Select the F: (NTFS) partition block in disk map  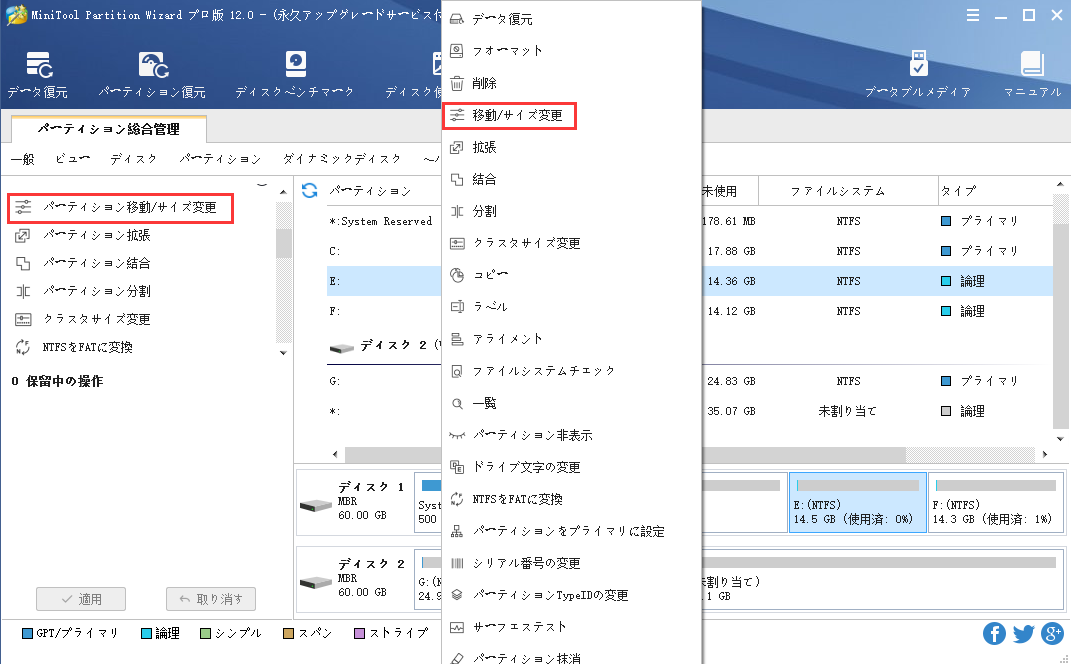[994, 504]
